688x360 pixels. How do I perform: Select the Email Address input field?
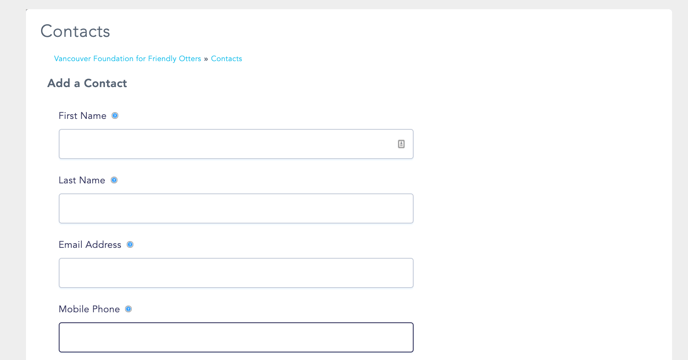coord(236,273)
